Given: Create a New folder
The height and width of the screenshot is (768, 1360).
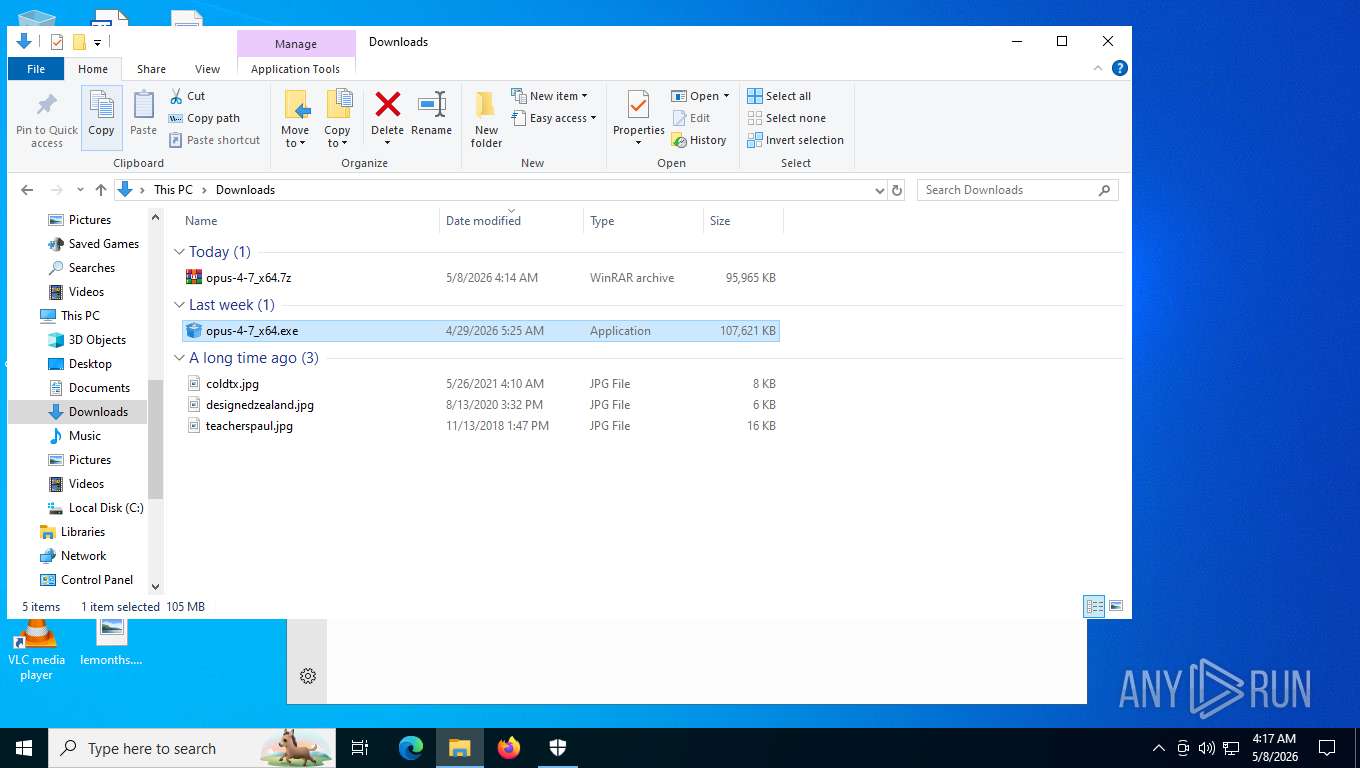Looking at the screenshot, I should point(486,118).
